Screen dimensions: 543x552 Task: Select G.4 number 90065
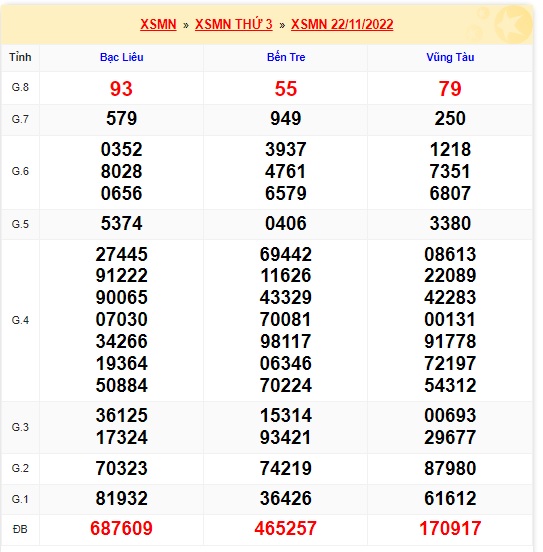121,297
